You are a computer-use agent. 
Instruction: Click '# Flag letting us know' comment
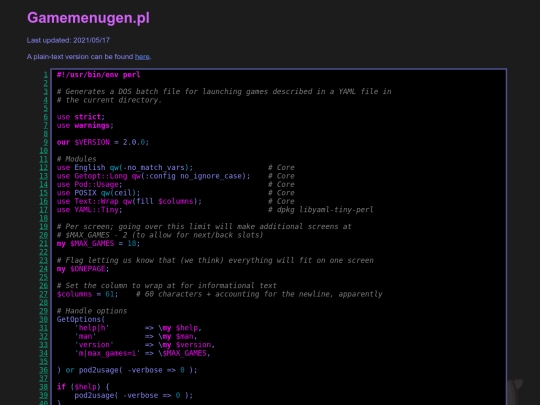[x=215, y=260]
